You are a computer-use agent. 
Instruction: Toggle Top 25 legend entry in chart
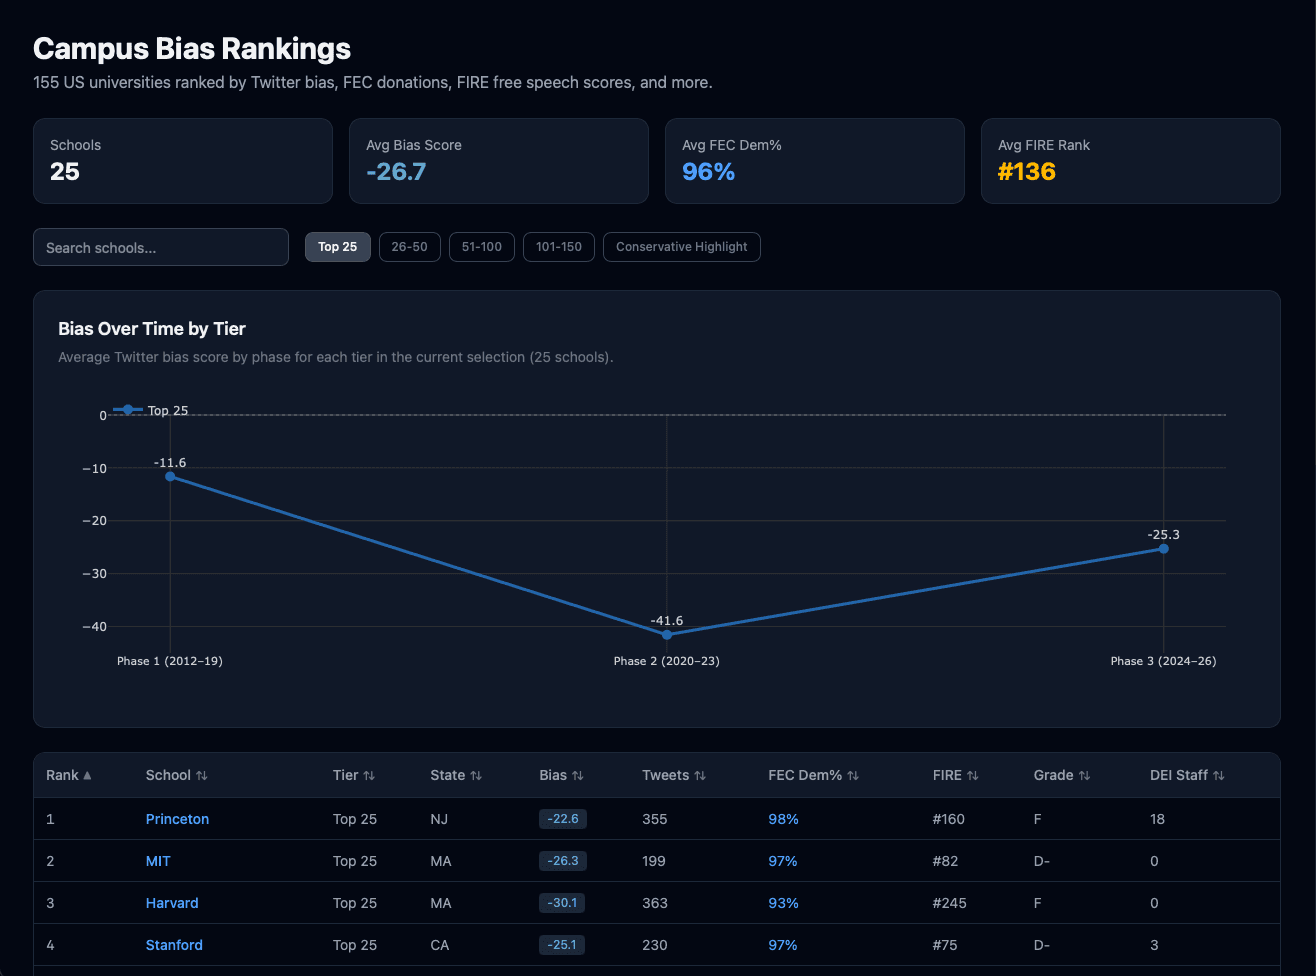pos(152,410)
